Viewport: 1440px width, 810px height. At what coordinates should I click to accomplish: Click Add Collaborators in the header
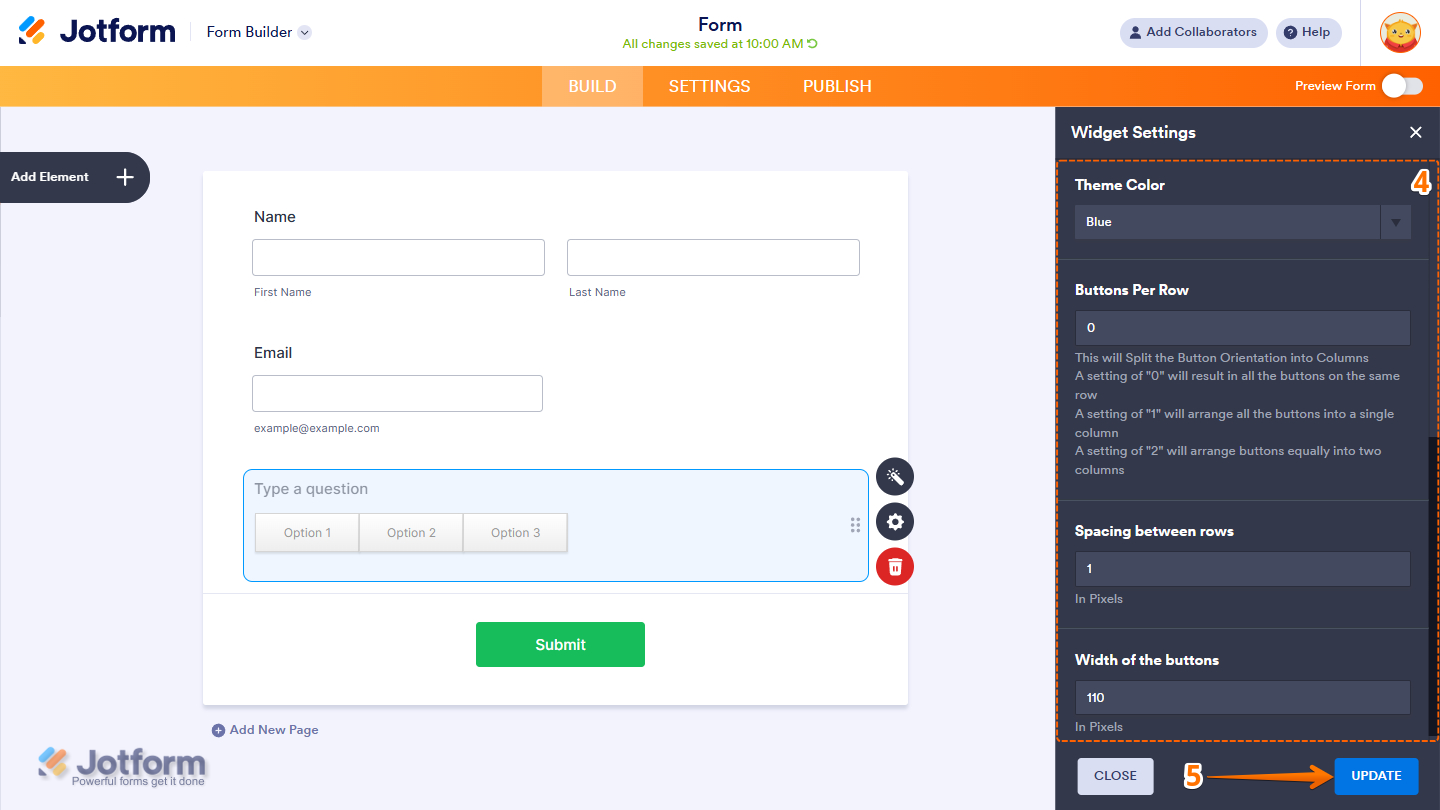click(1193, 32)
